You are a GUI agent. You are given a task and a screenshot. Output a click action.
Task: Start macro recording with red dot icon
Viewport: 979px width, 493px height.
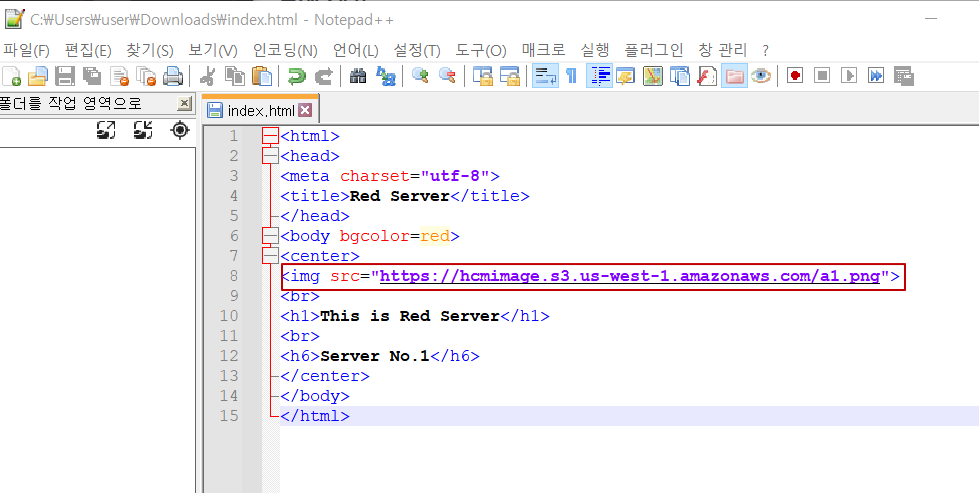point(795,76)
